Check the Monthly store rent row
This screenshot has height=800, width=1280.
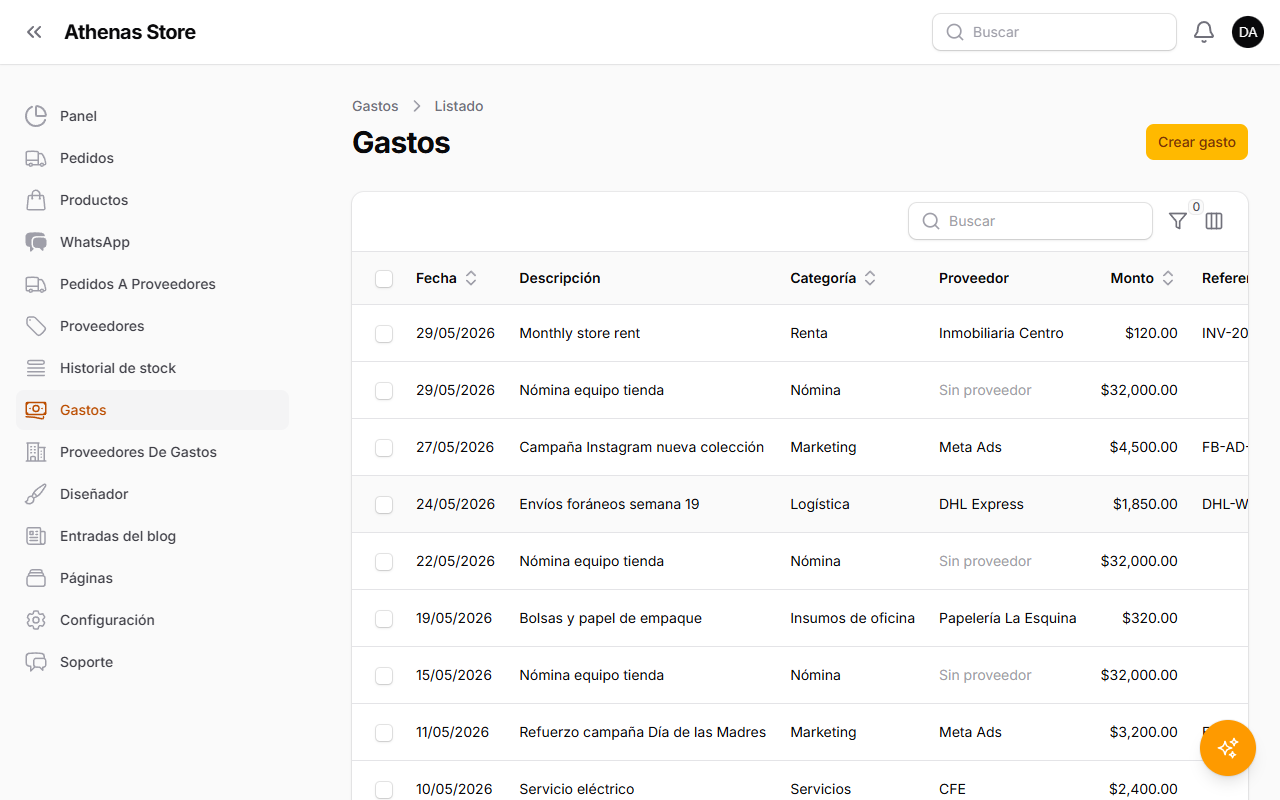[384, 334]
